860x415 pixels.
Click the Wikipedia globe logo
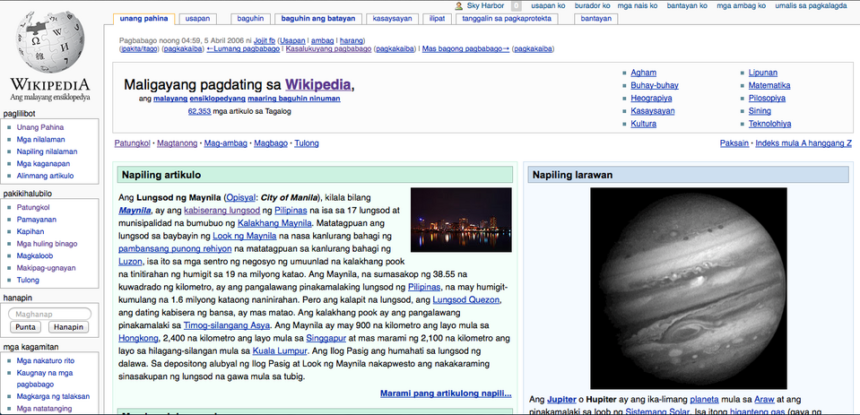[50, 42]
